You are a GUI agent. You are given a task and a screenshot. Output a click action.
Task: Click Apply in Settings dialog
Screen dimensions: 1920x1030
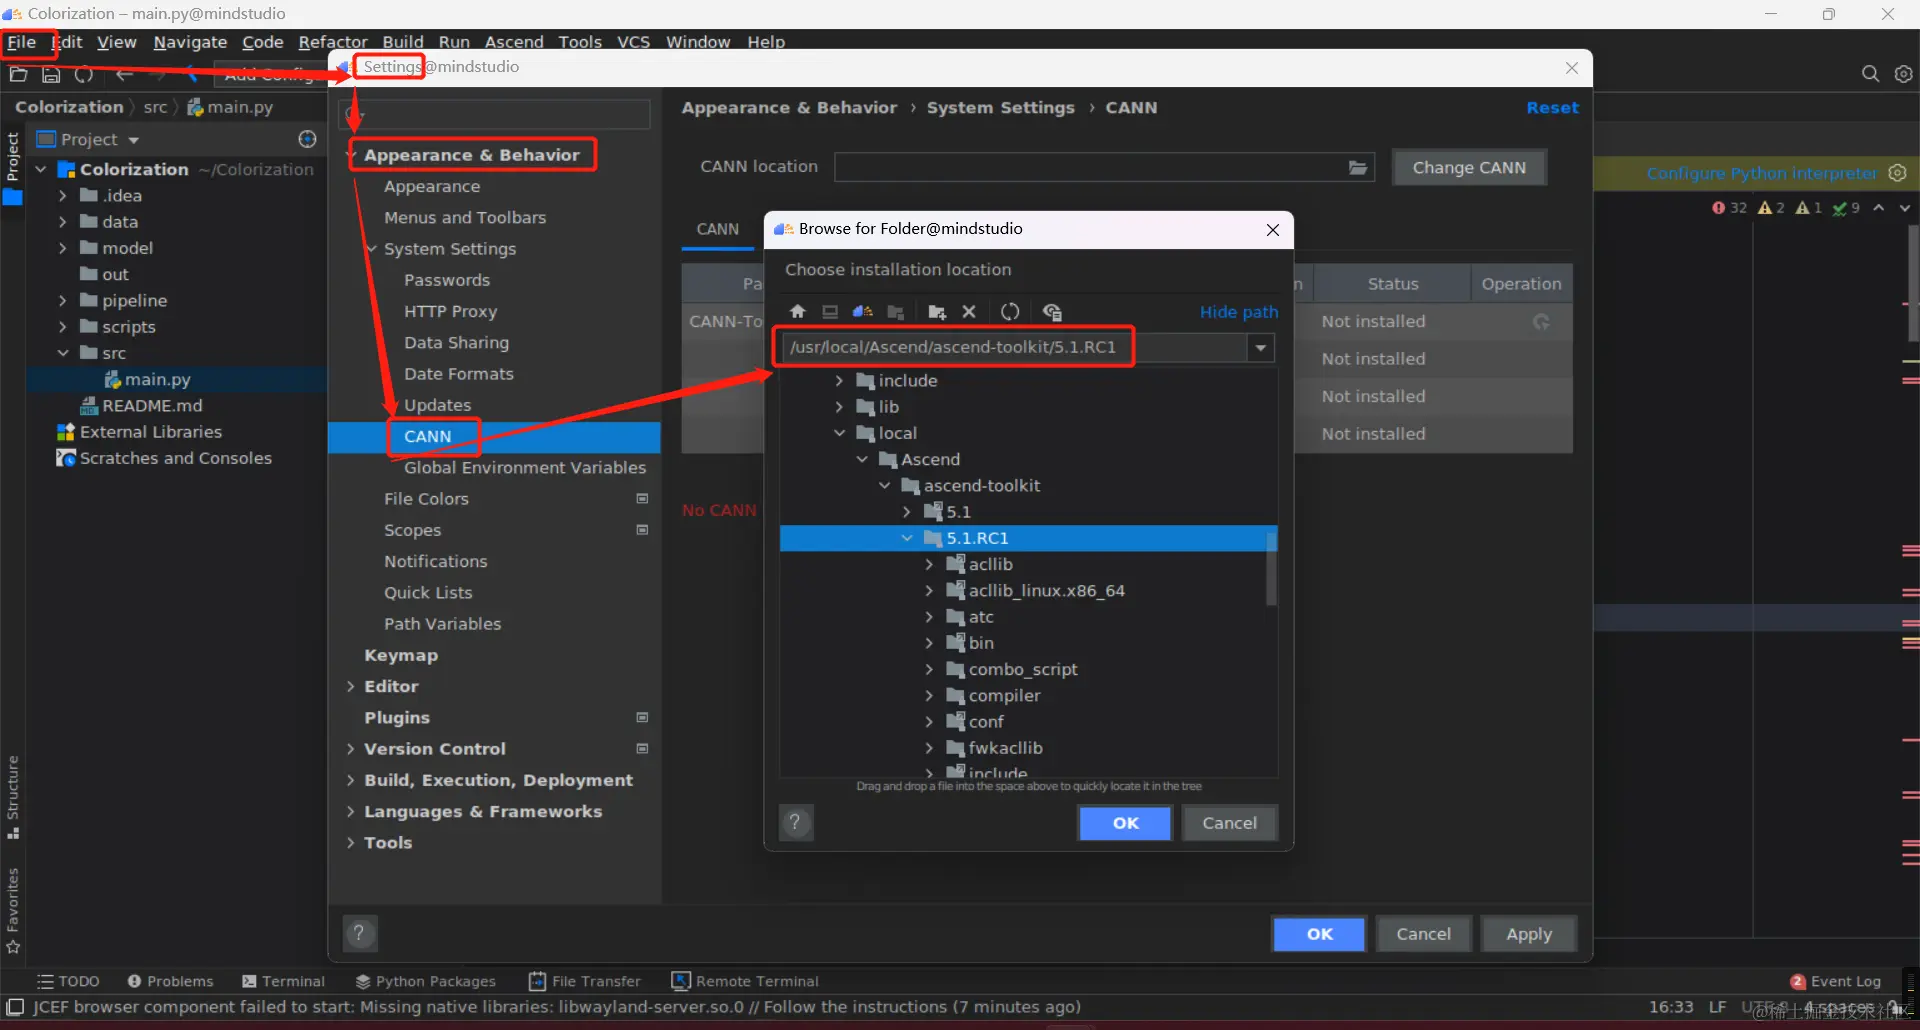point(1528,934)
